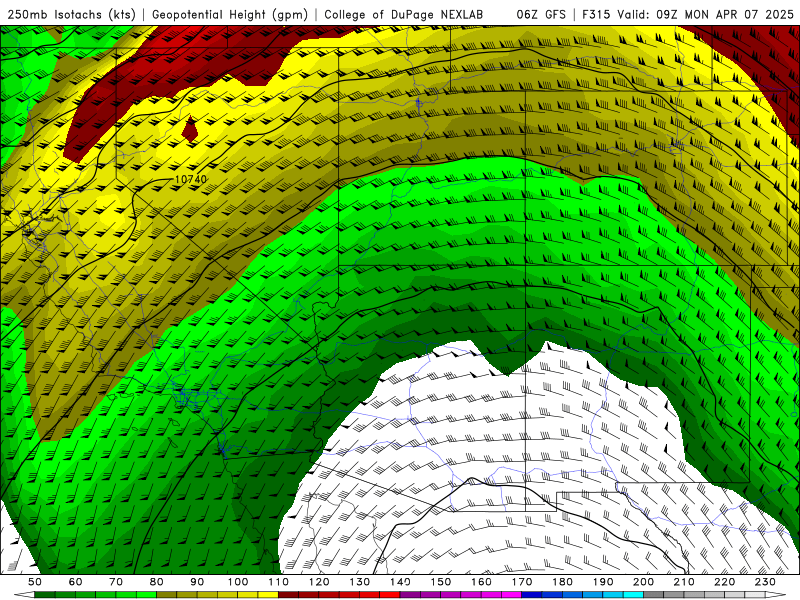Select the darkest green swatch starting the color bar
Screen dimensions: 800x600
click(45, 595)
